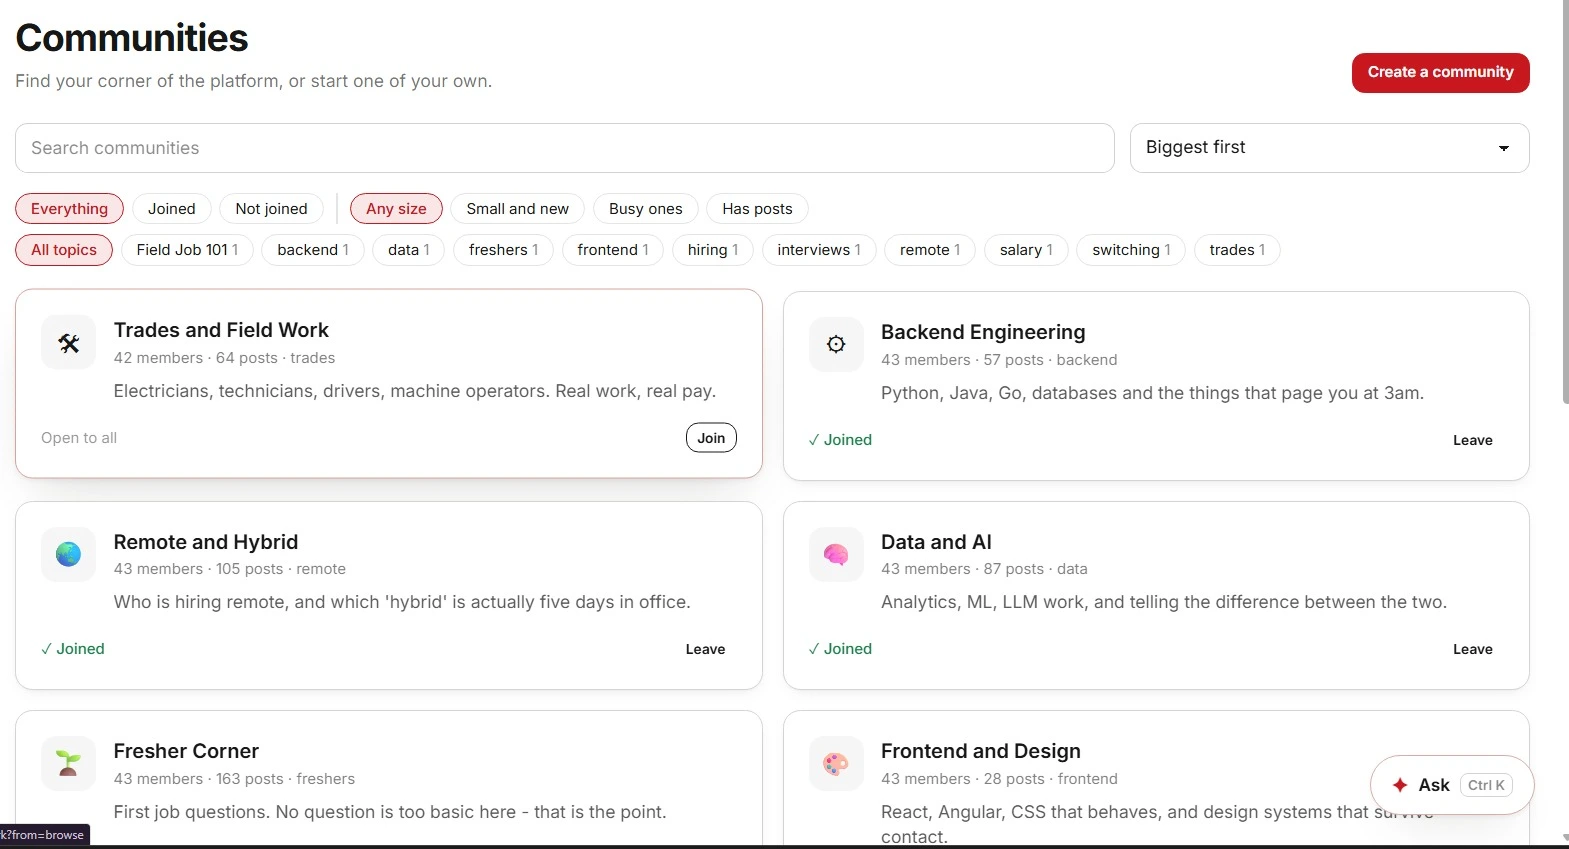Click the Joined status on Backend Engineering
The image size is (1569, 849).
[x=840, y=440]
